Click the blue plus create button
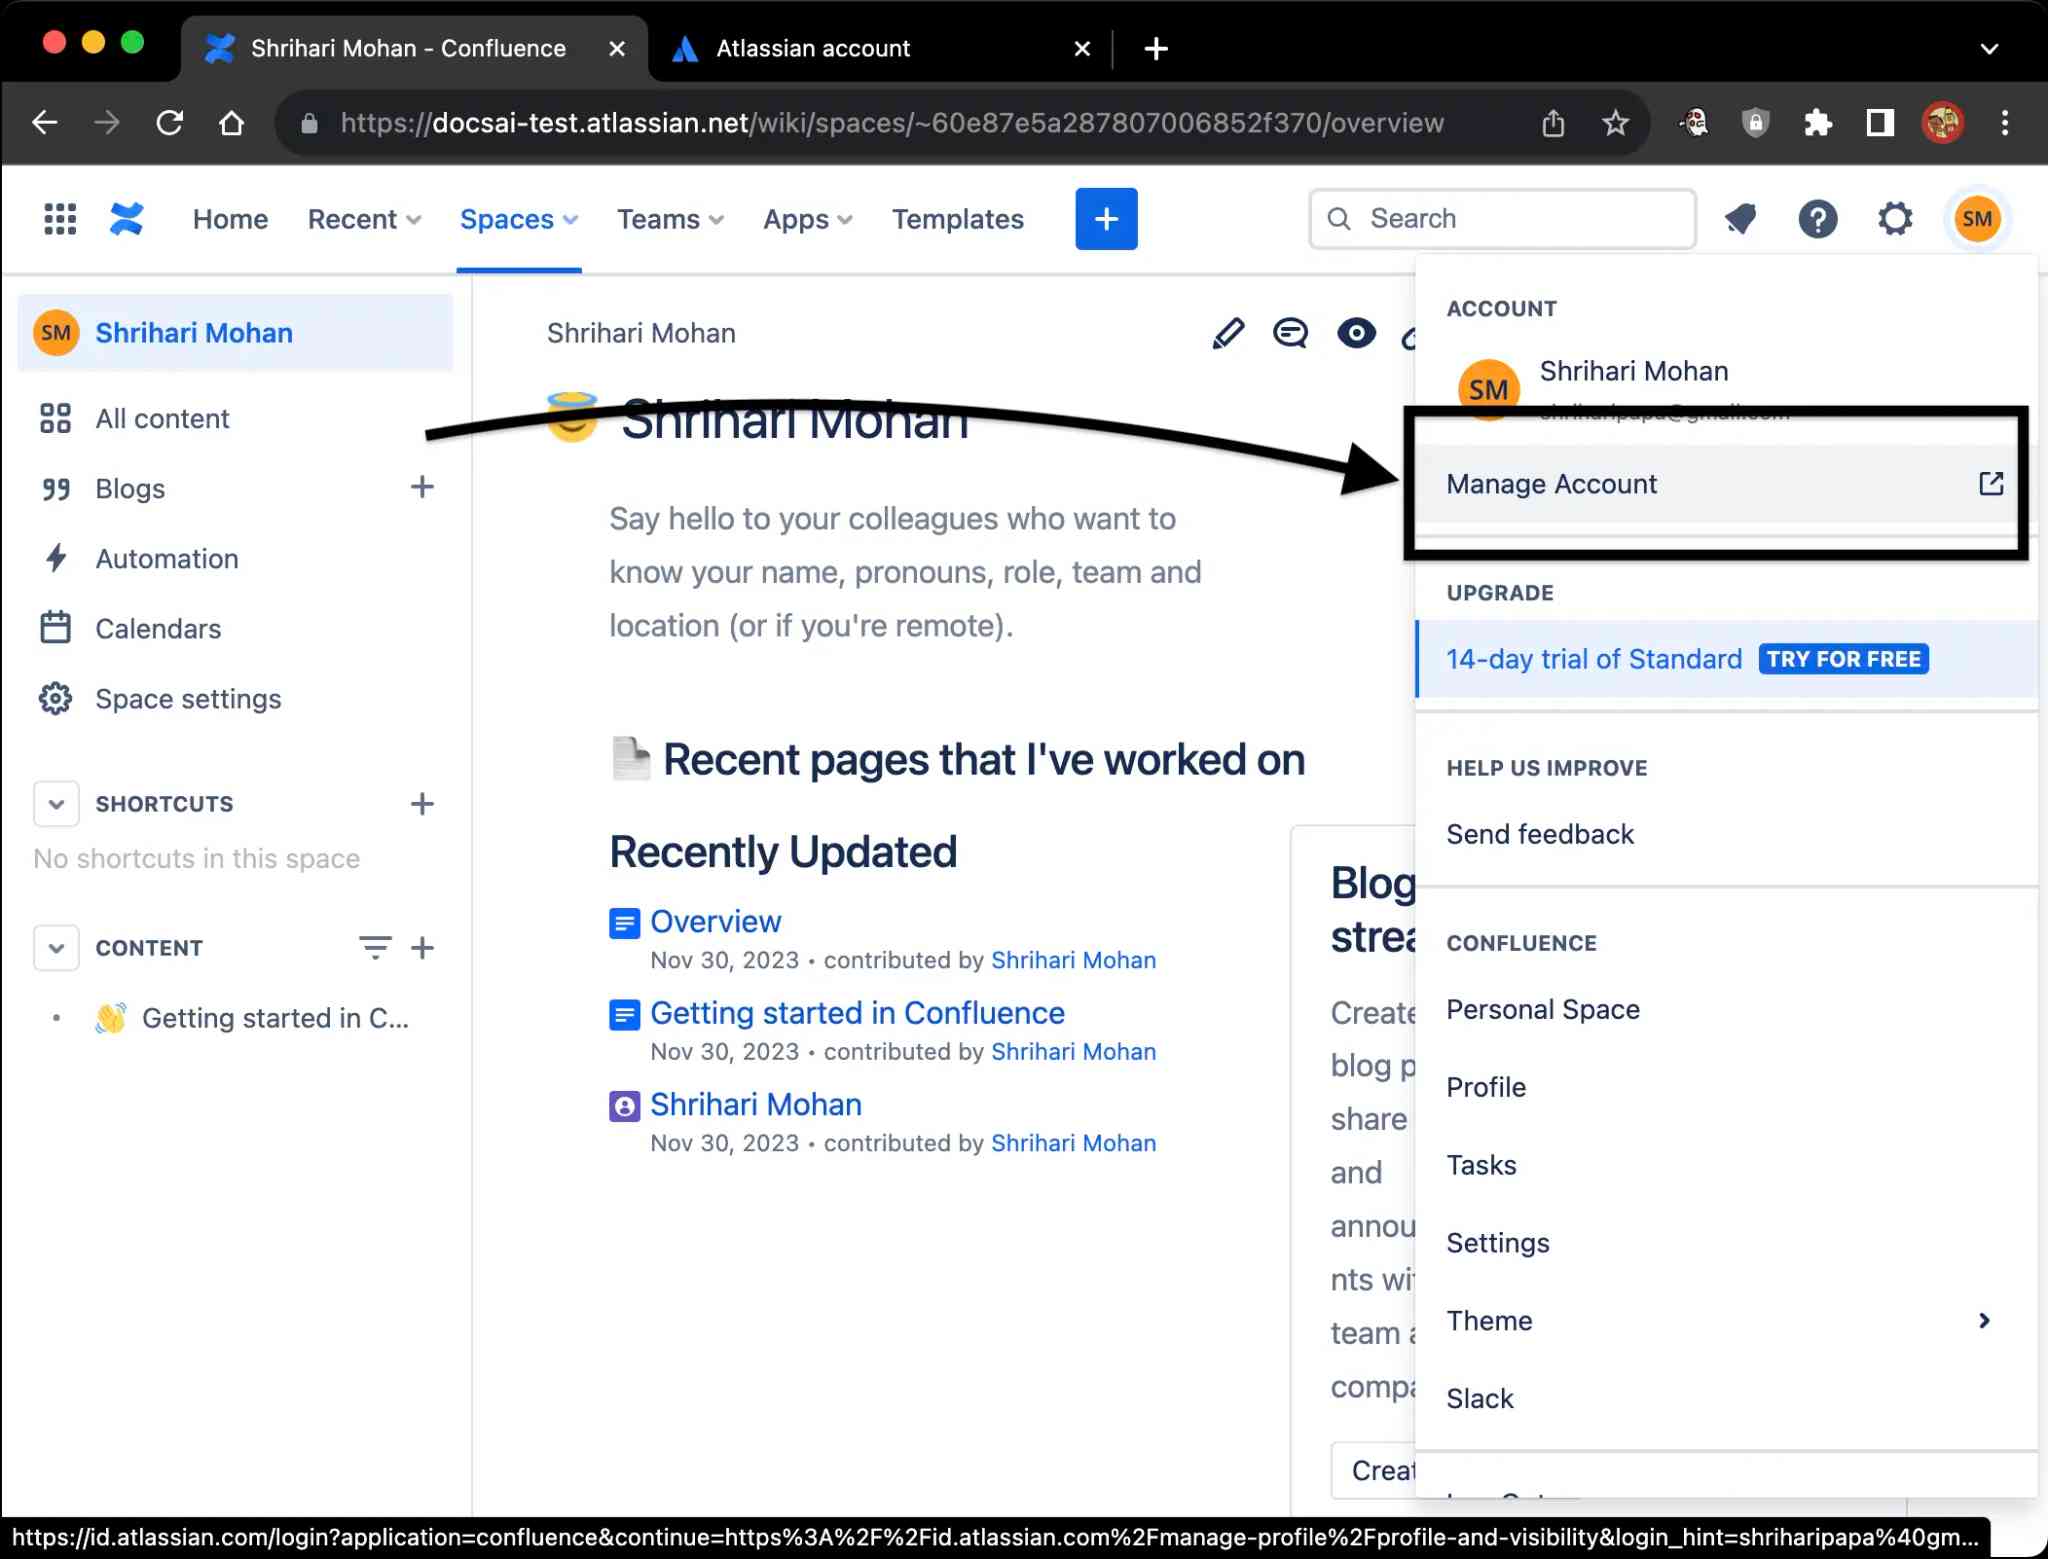The image size is (2048, 1559). 1106,219
